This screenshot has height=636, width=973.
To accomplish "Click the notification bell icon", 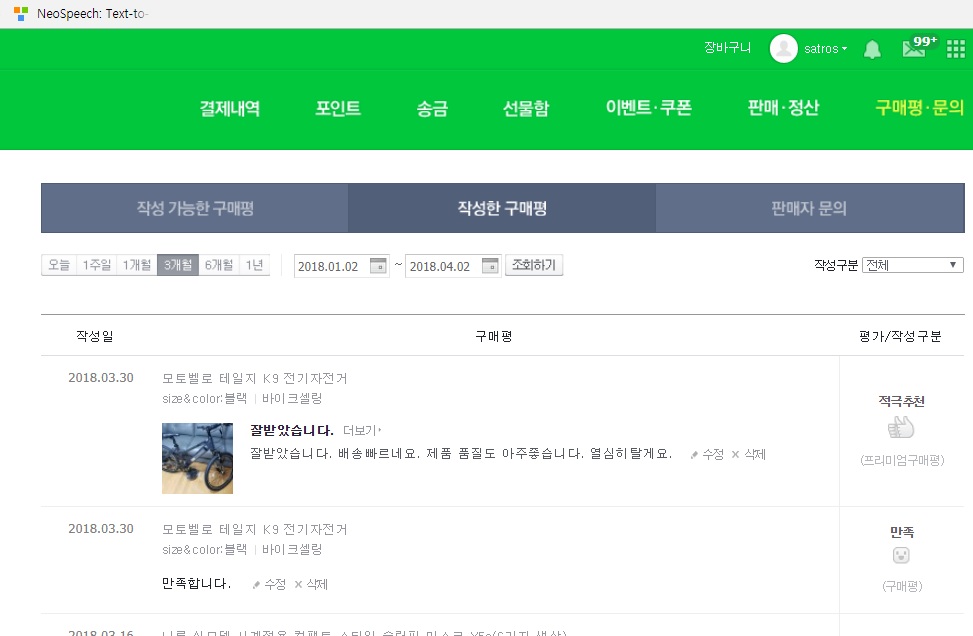I will (x=872, y=49).
